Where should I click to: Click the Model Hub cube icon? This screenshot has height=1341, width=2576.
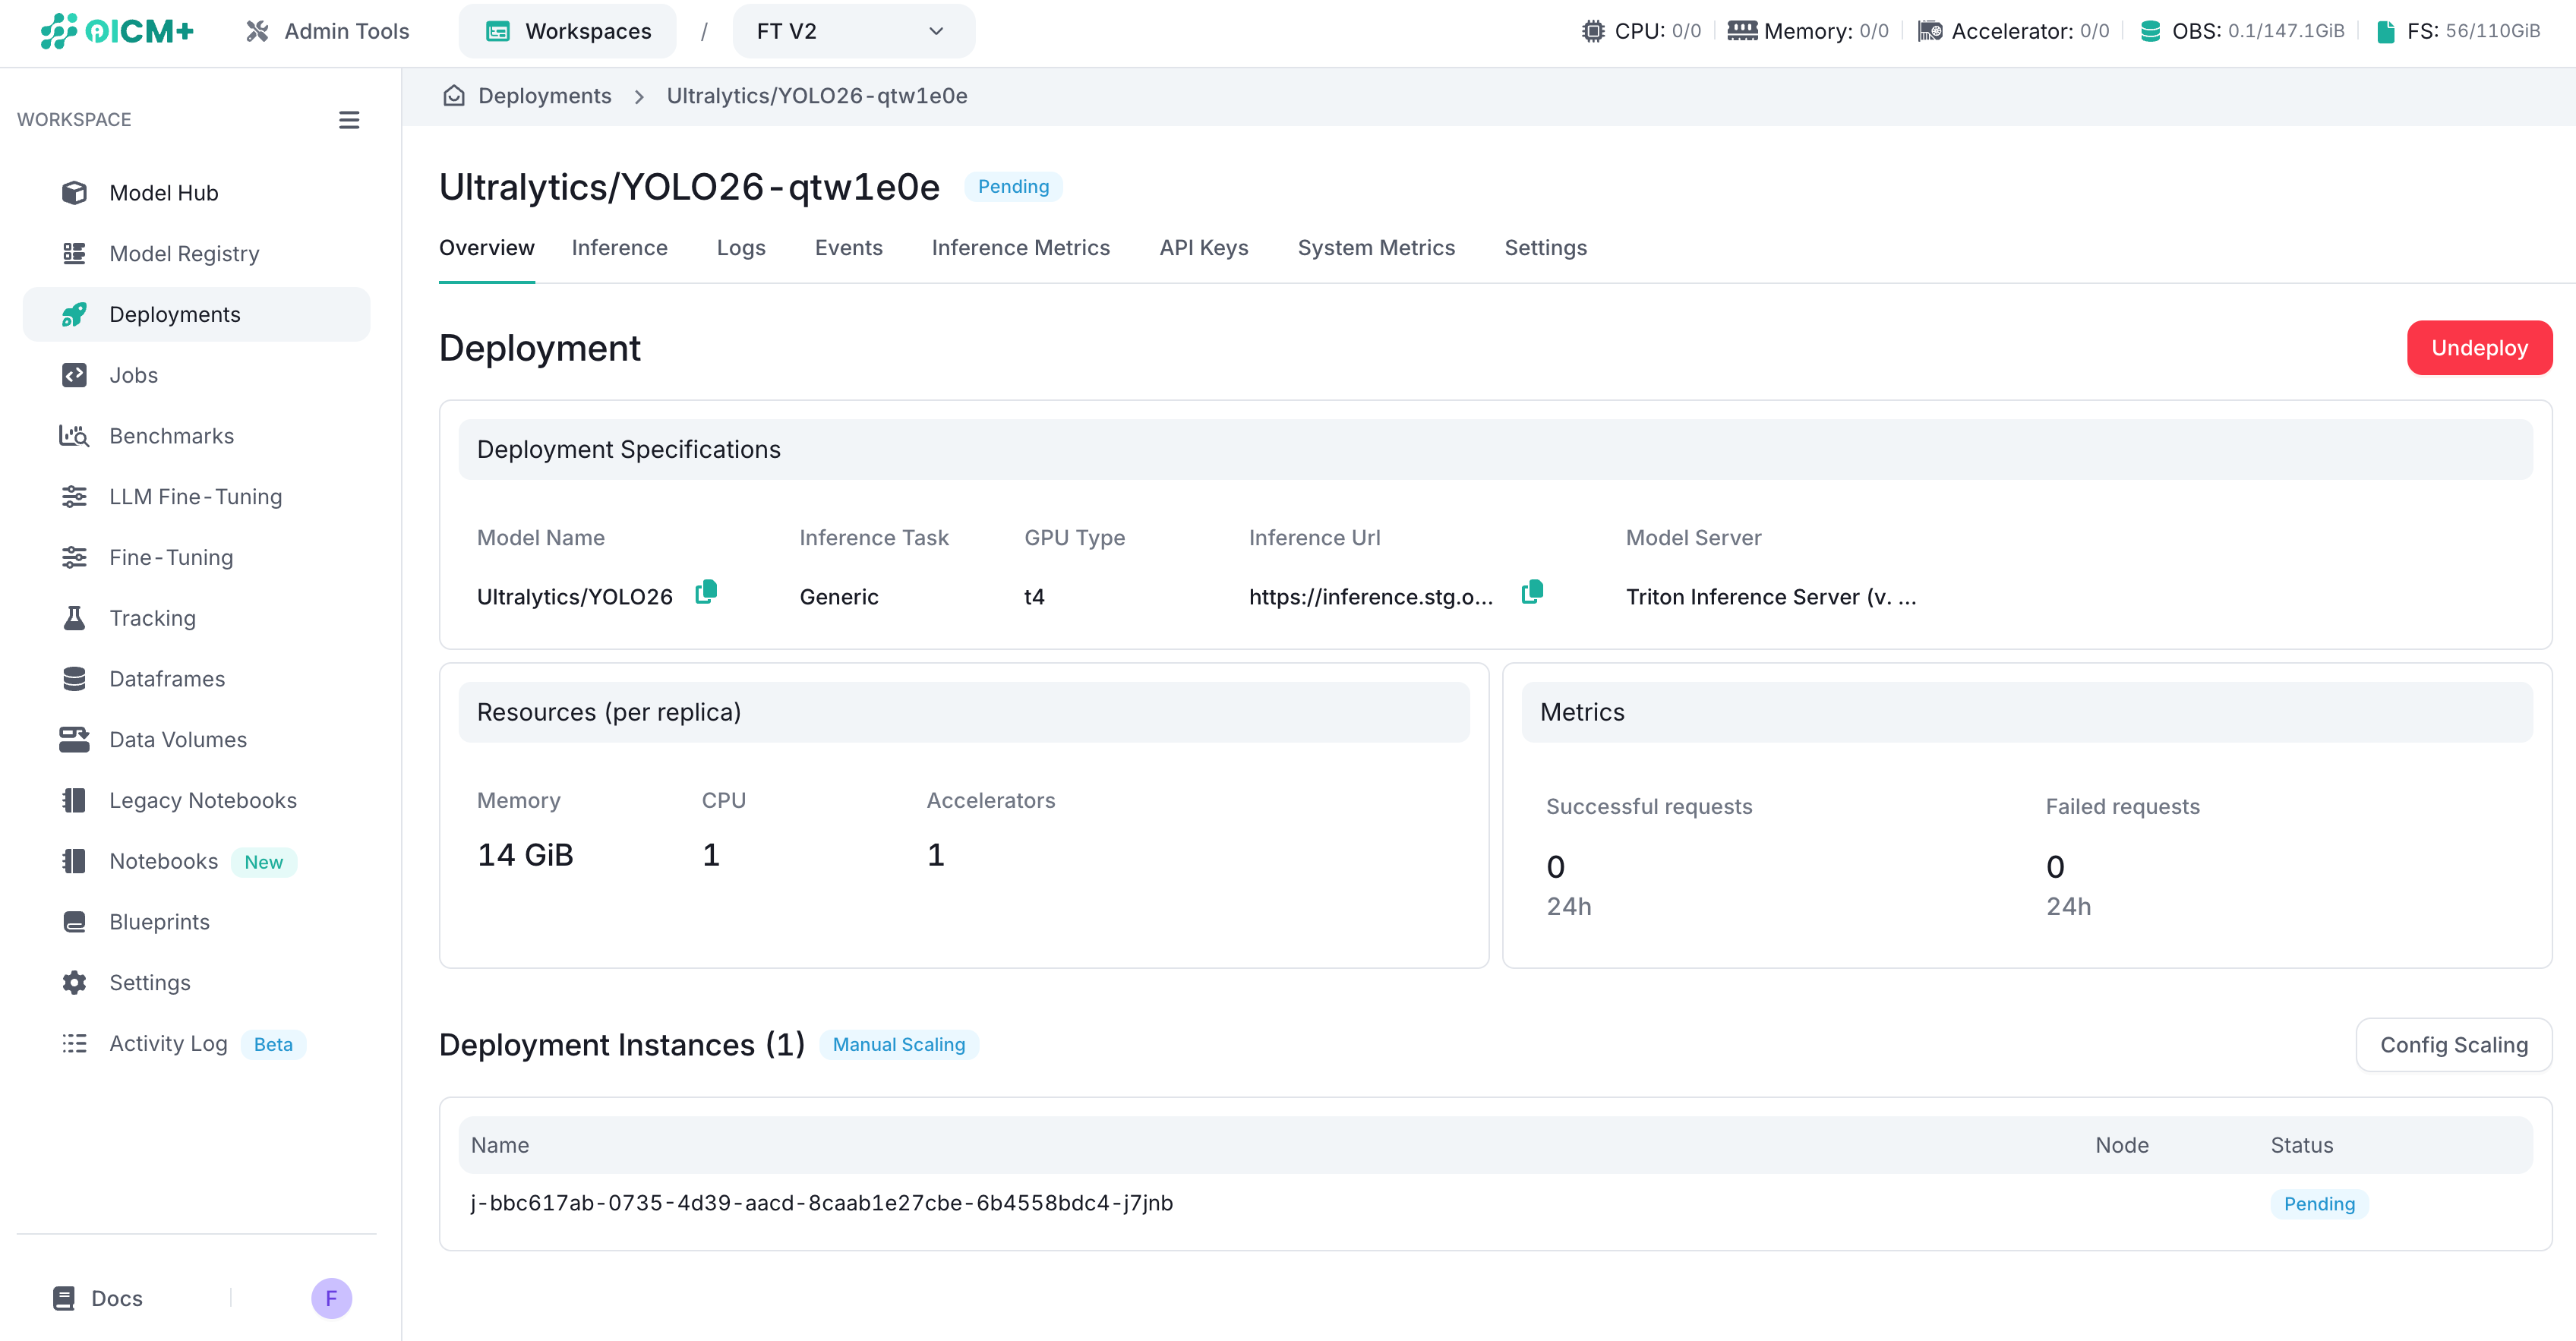[74, 193]
